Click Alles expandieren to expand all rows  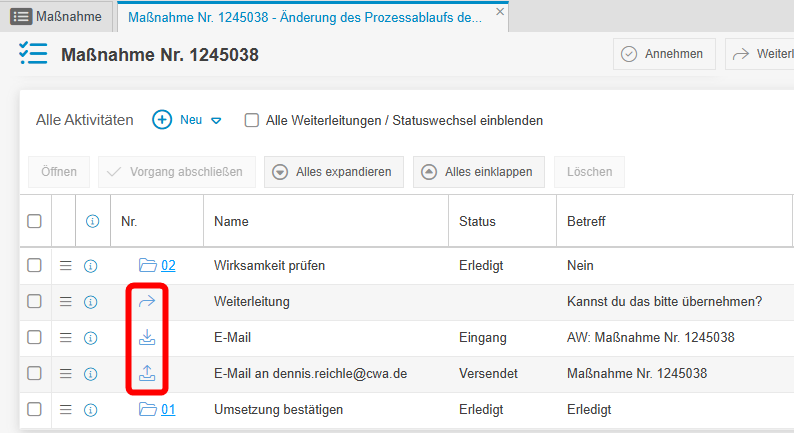tap(334, 172)
